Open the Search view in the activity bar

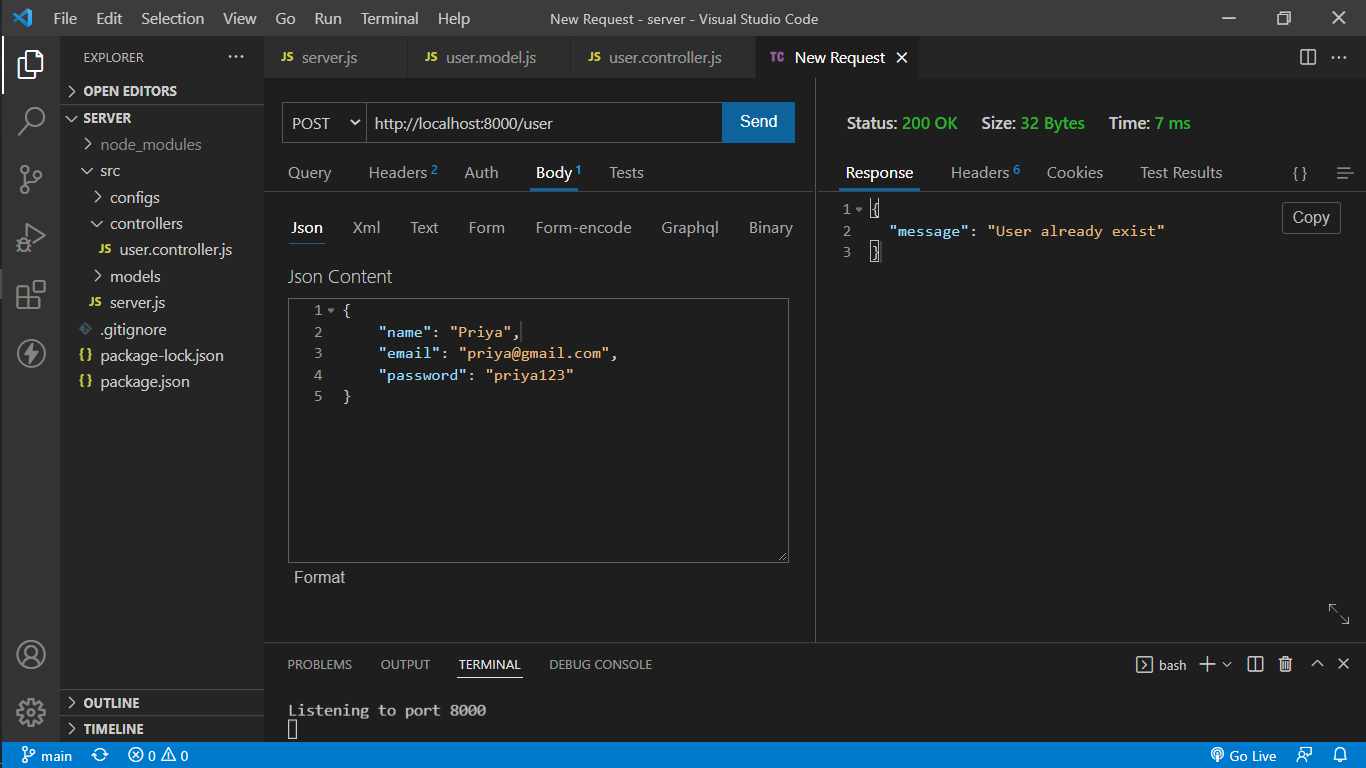click(x=31, y=120)
